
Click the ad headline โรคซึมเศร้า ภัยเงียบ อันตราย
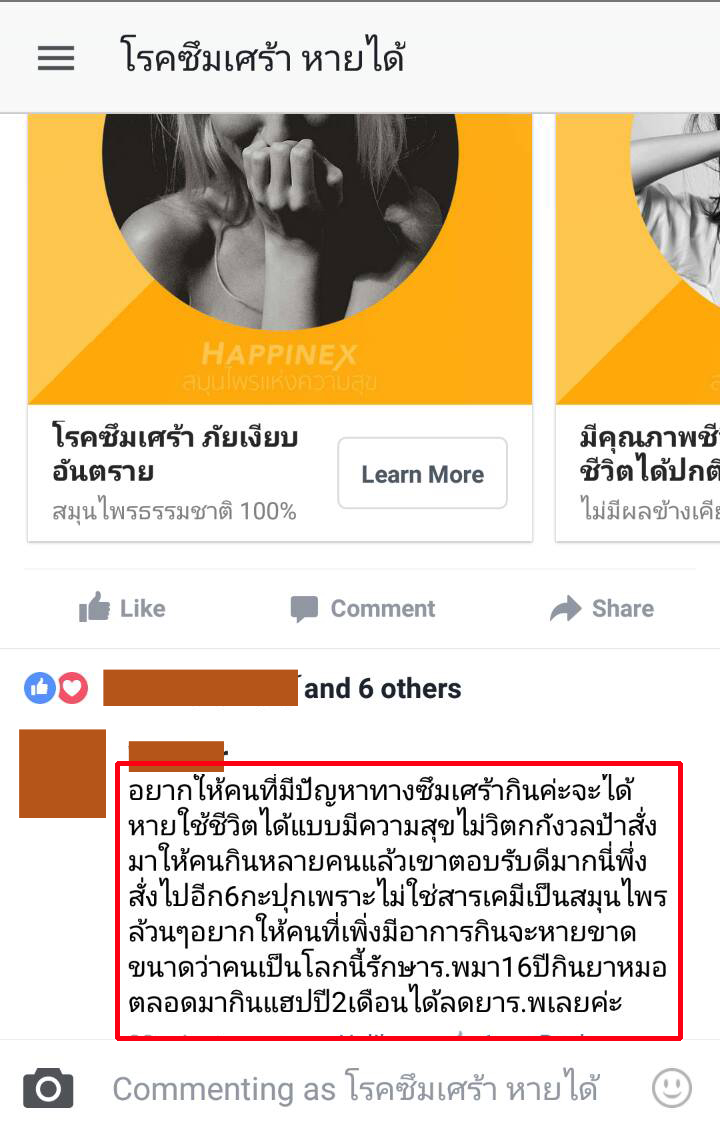(175, 454)
